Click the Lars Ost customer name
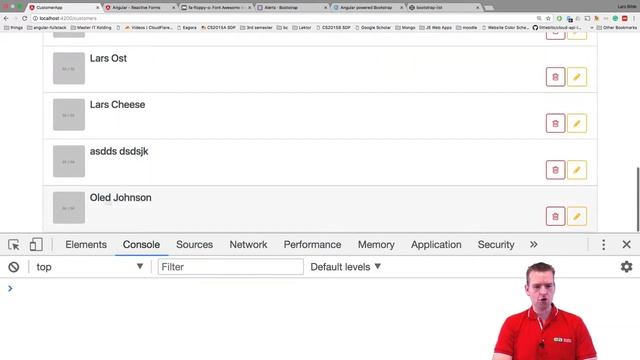The height and width of the screenshot is (360, 640). pyautogui.click(x=108, y=58)
